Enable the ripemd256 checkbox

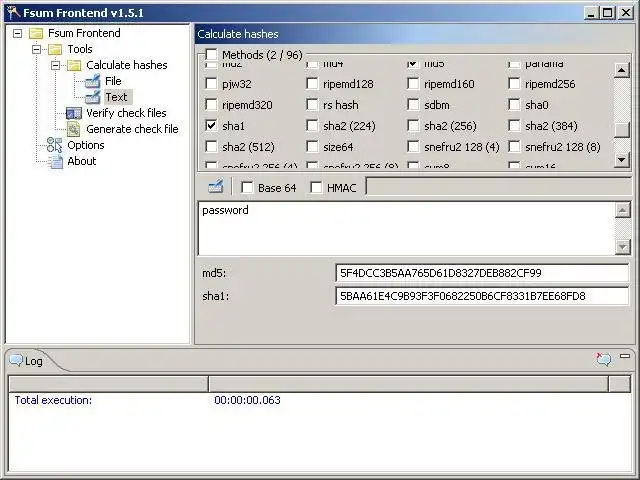tap(514, 84)
